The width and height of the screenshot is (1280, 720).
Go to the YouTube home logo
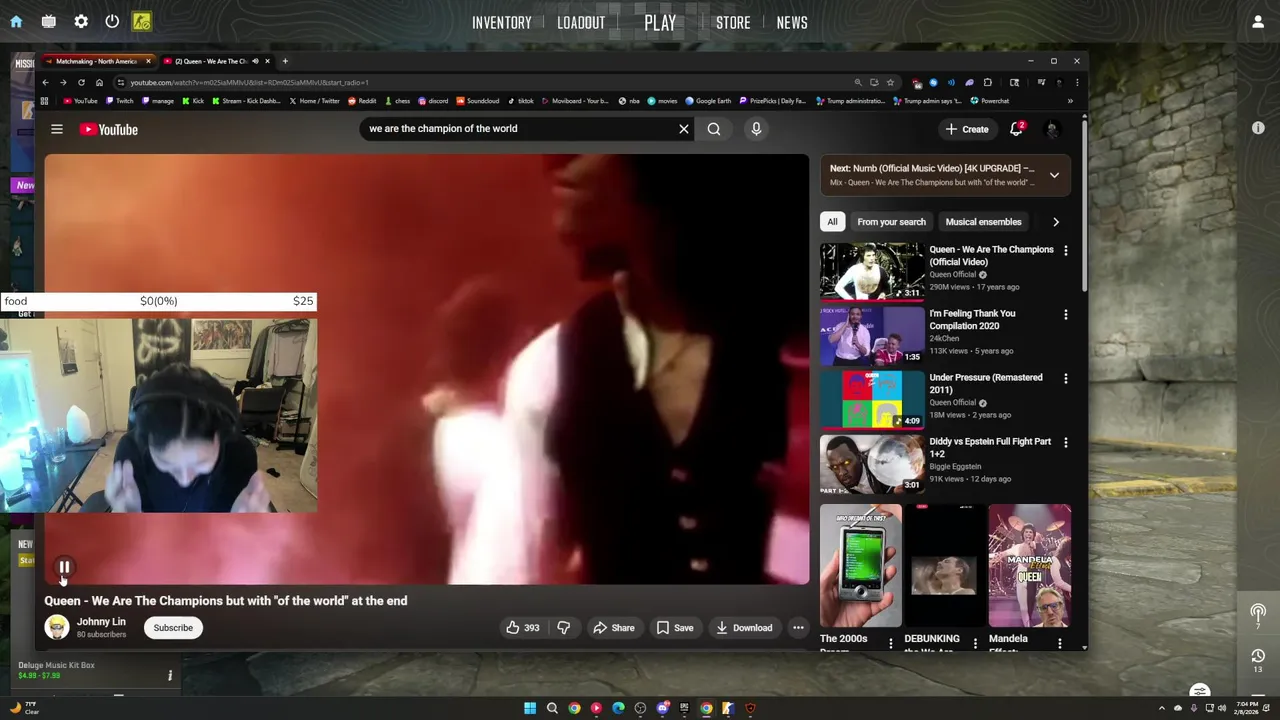(109, 129)
